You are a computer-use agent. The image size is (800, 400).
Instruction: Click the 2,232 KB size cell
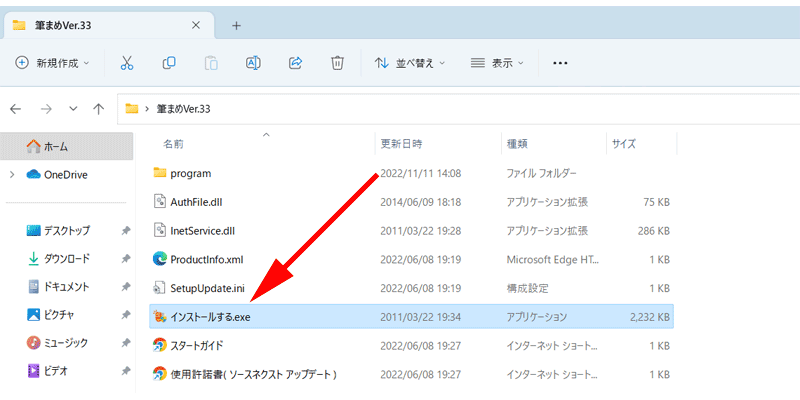pos(650,317)
